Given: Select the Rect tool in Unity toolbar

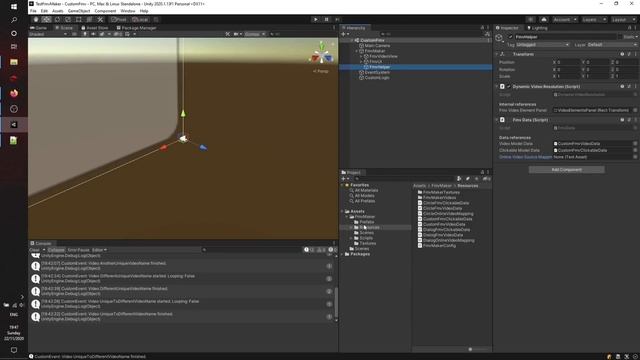Looking at the screenshot, I should click(78, 20).
